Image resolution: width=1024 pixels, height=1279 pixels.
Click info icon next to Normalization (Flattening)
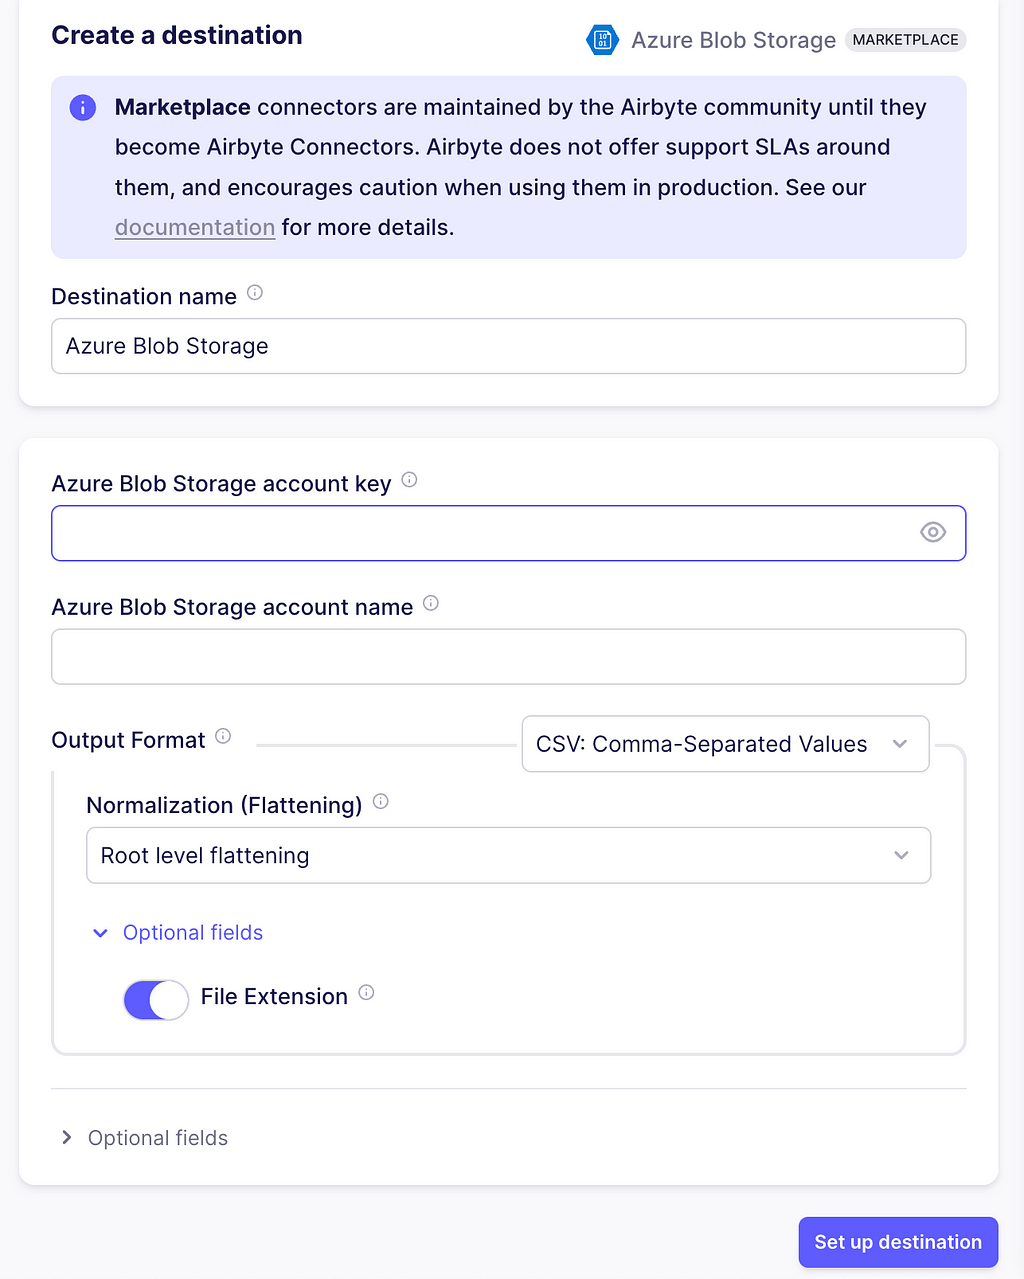click(x=380, y=801)
